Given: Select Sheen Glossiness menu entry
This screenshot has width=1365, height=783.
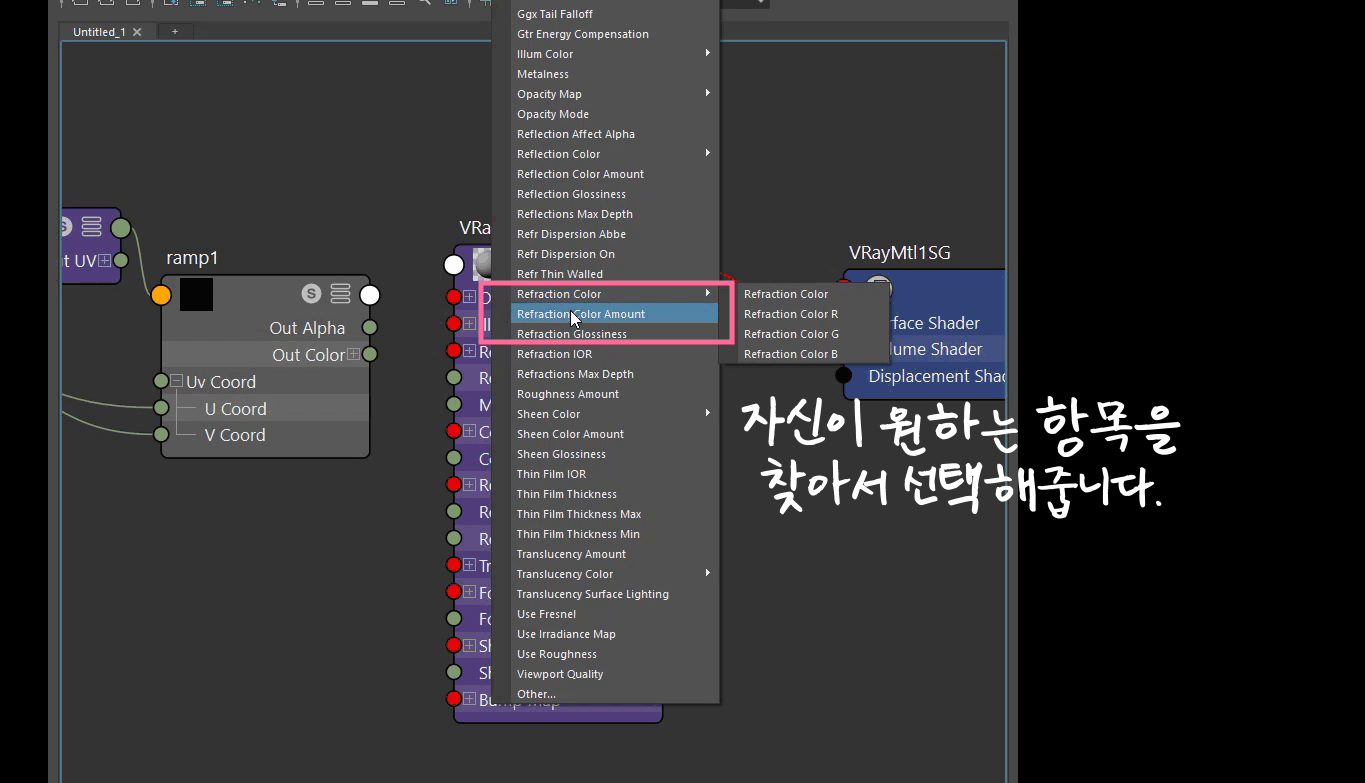Looking at the screenshot, I should 615,454.
